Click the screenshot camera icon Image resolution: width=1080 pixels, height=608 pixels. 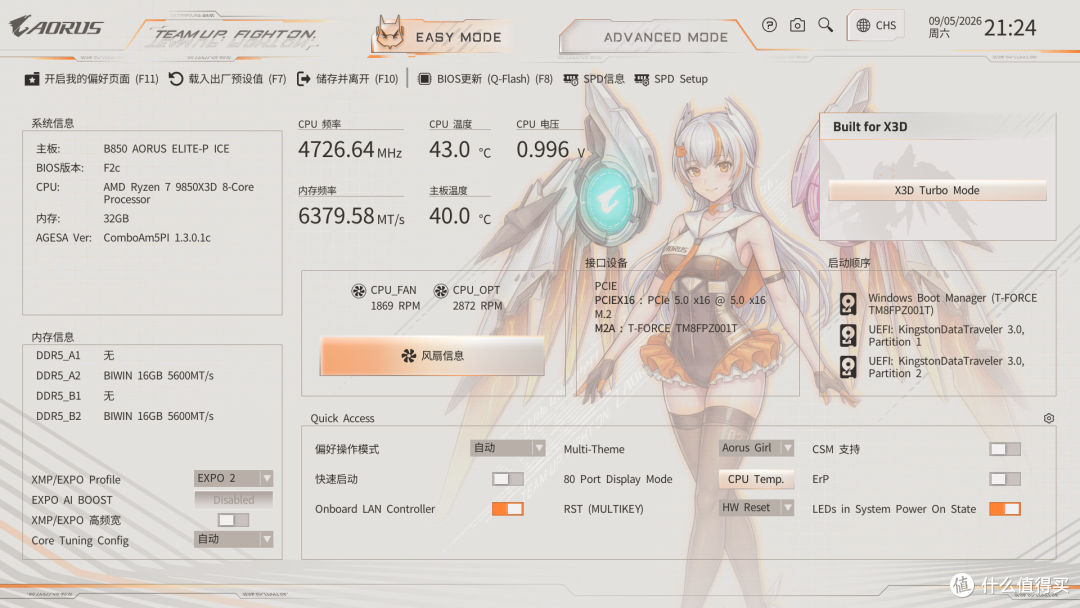797,25
